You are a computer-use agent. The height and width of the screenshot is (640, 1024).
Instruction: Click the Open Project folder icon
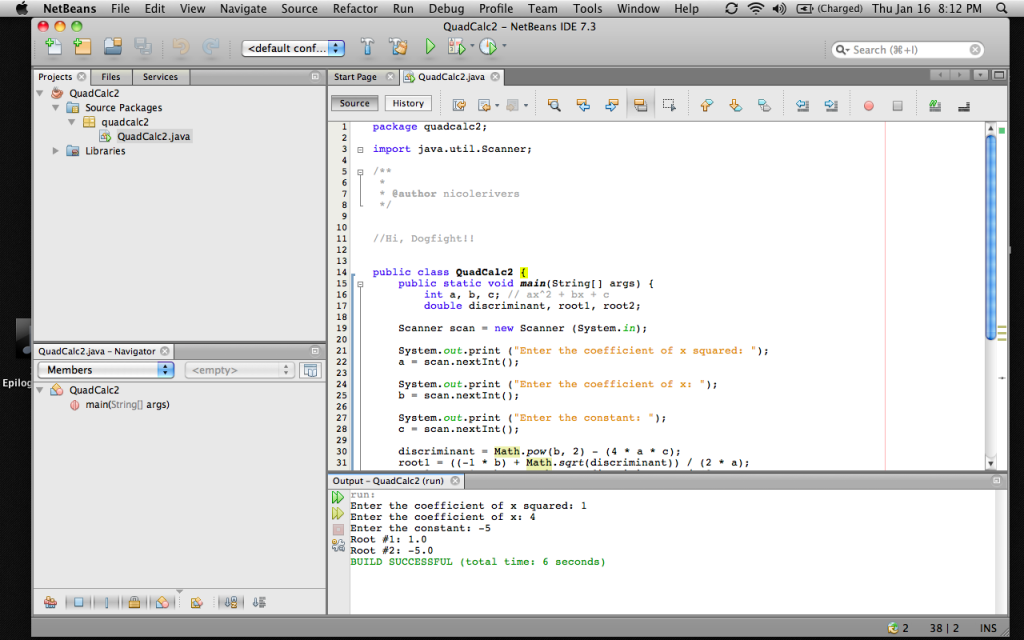[x=113, y=47]
